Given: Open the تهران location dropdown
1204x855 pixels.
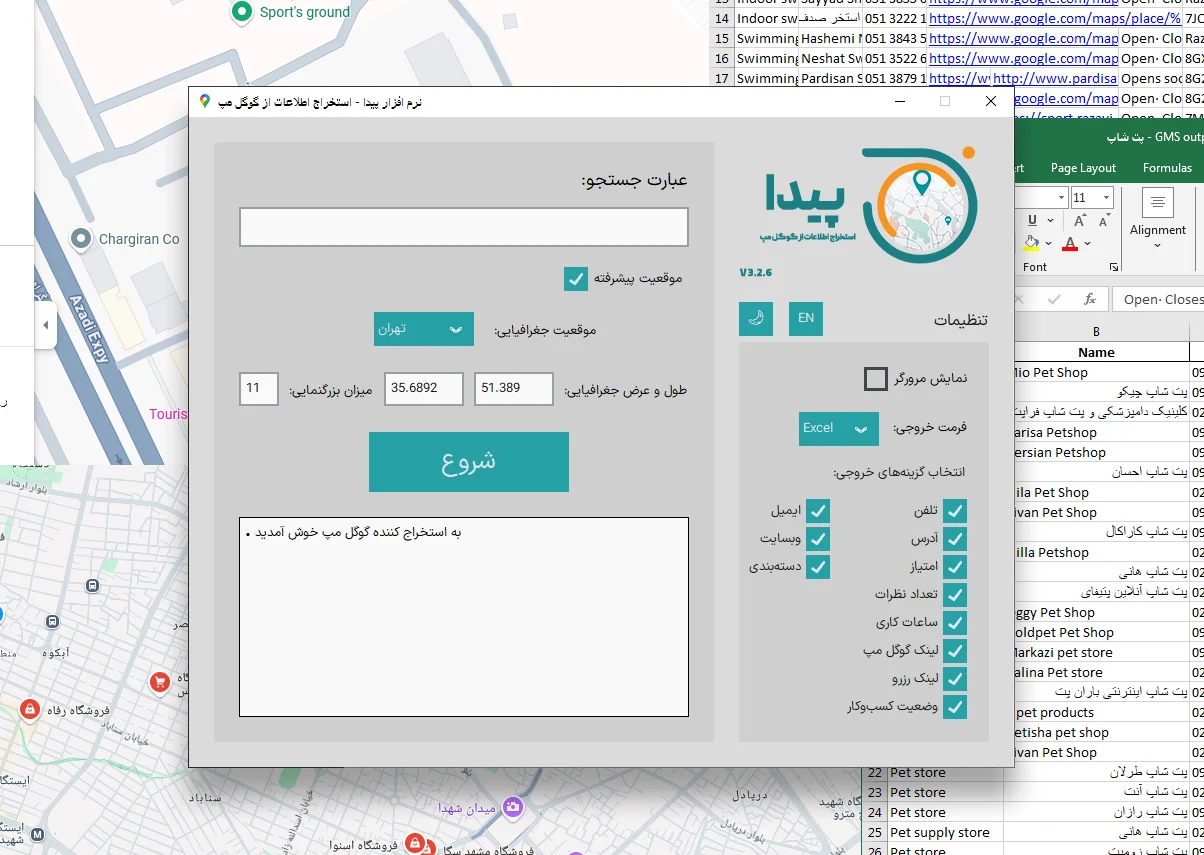Looking at the screenshot, I should tap(423, 328).
